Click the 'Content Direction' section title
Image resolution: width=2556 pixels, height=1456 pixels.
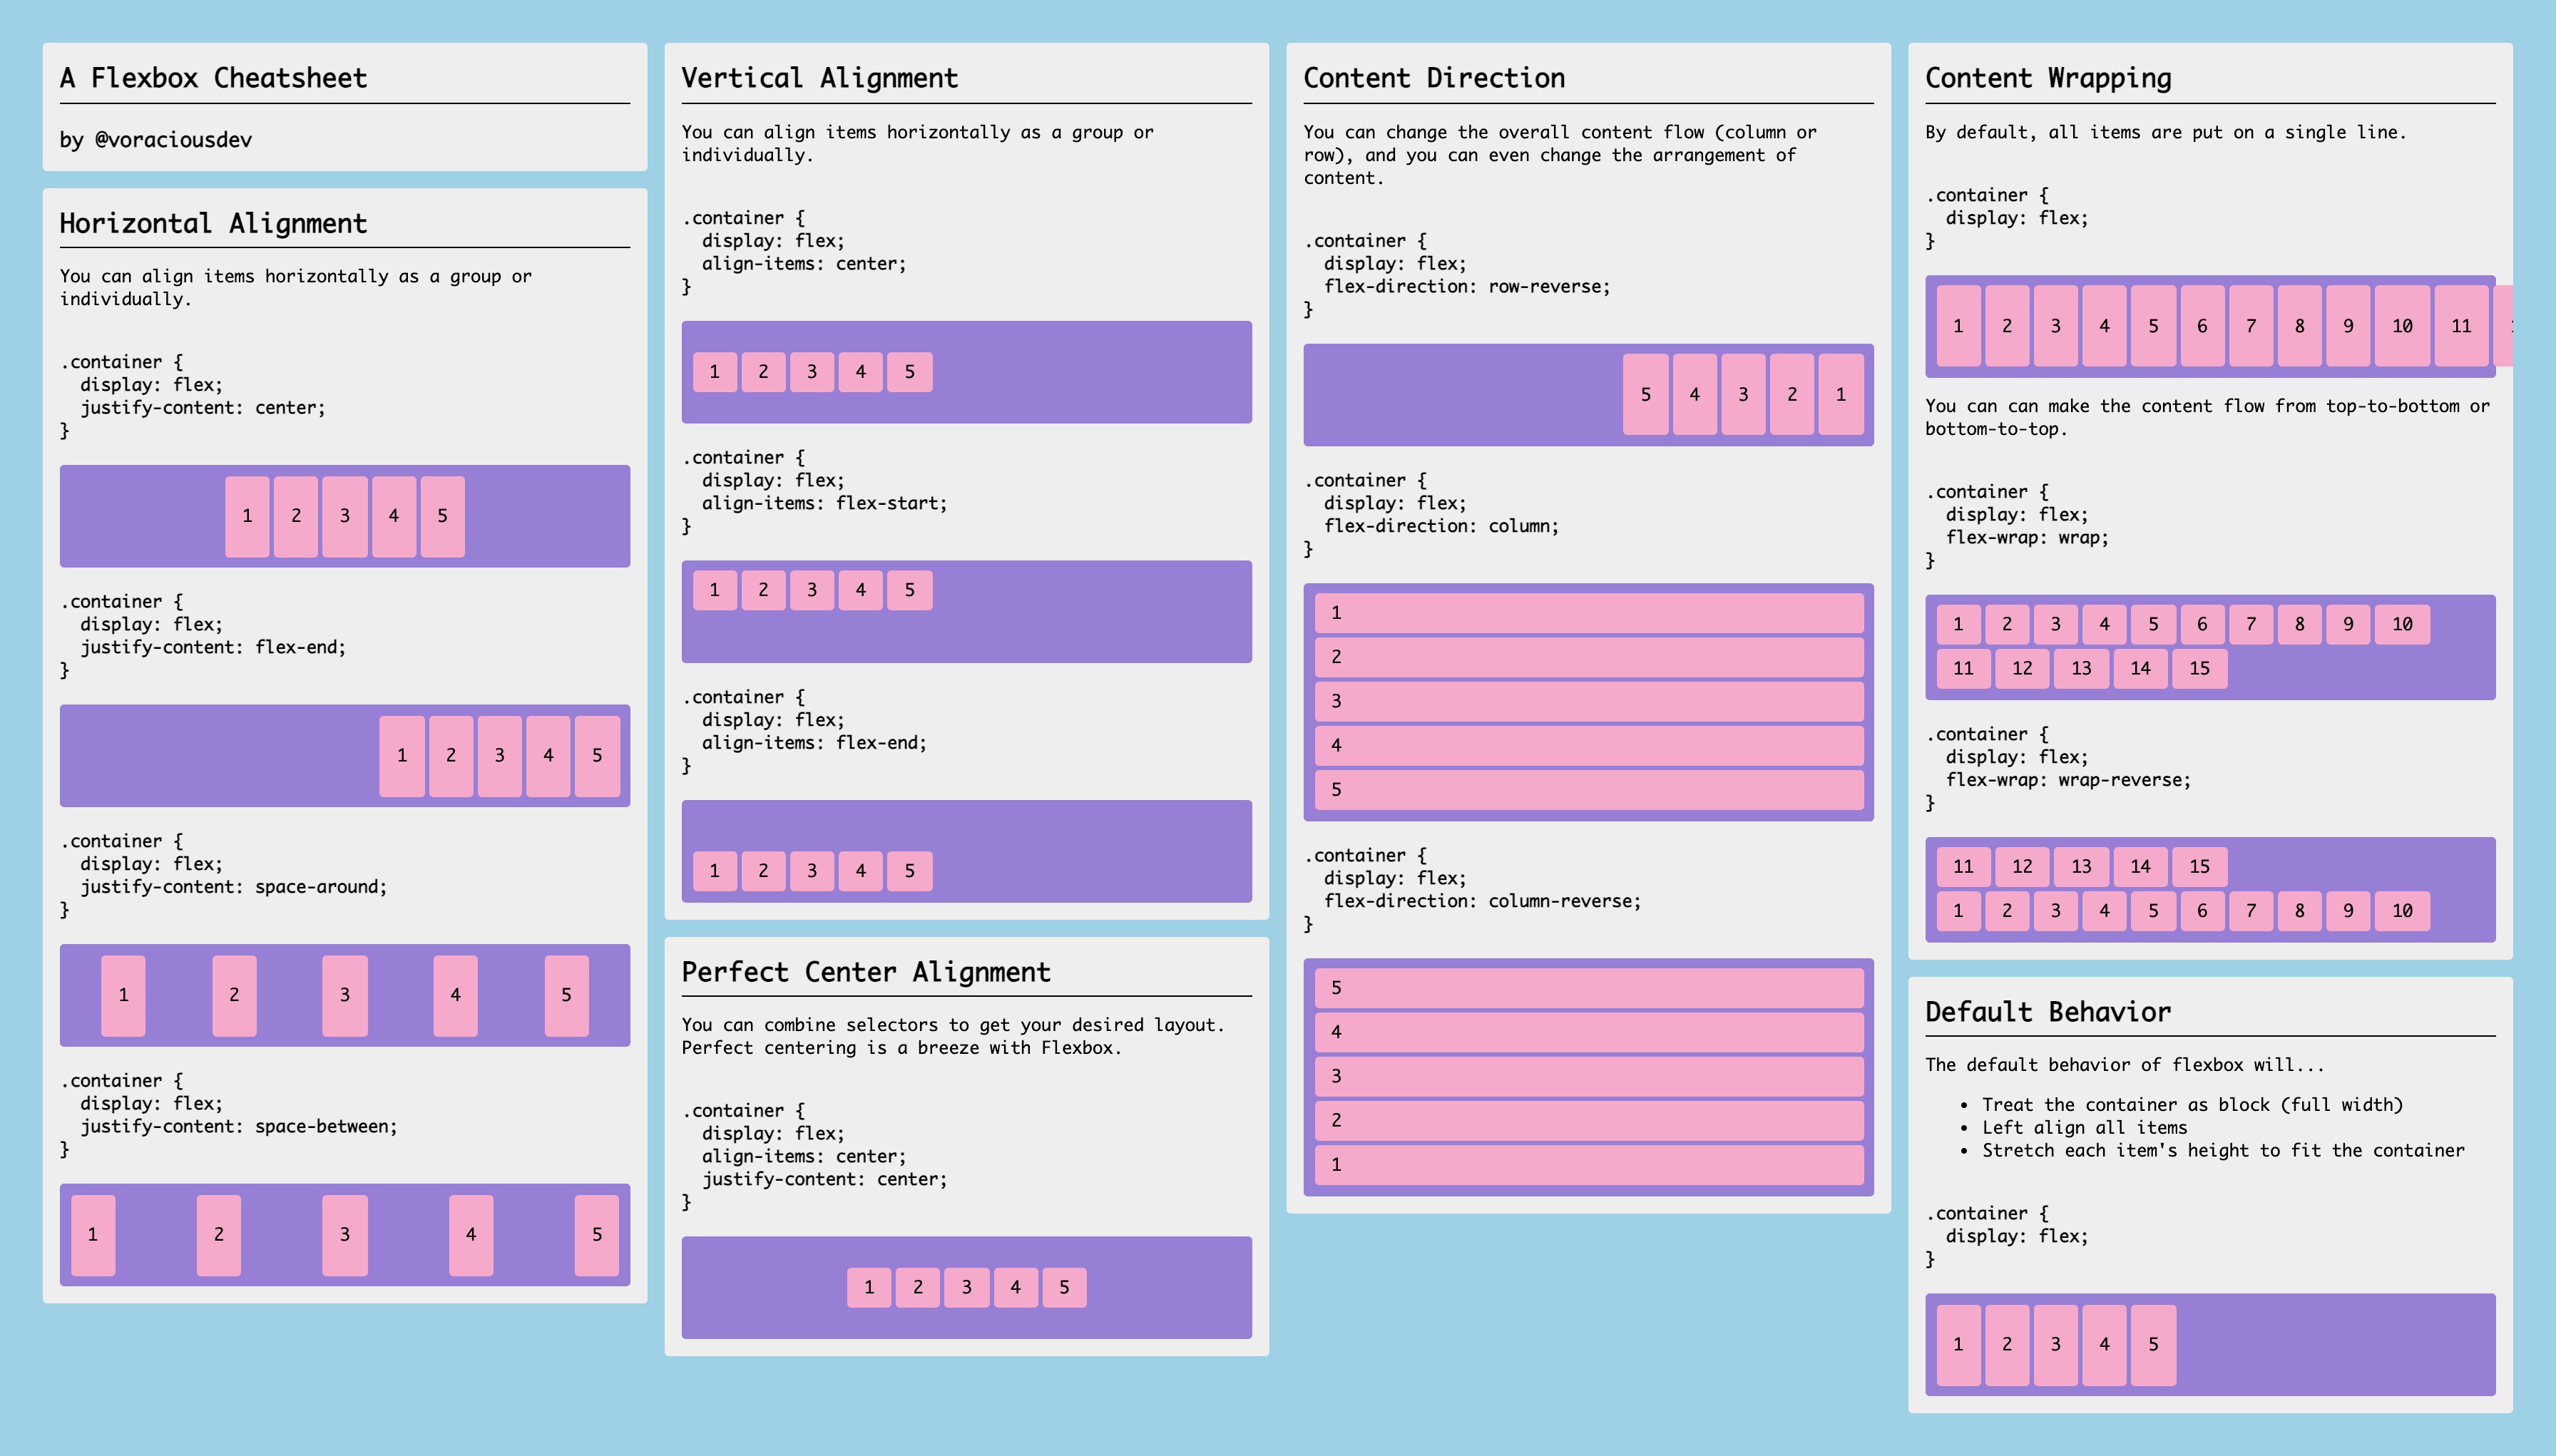pyautogui.click(x=1433, y=78)
